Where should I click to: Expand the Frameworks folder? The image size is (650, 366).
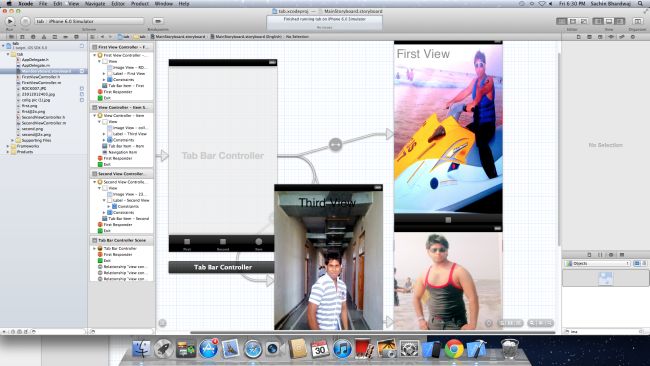coord(8,146)
